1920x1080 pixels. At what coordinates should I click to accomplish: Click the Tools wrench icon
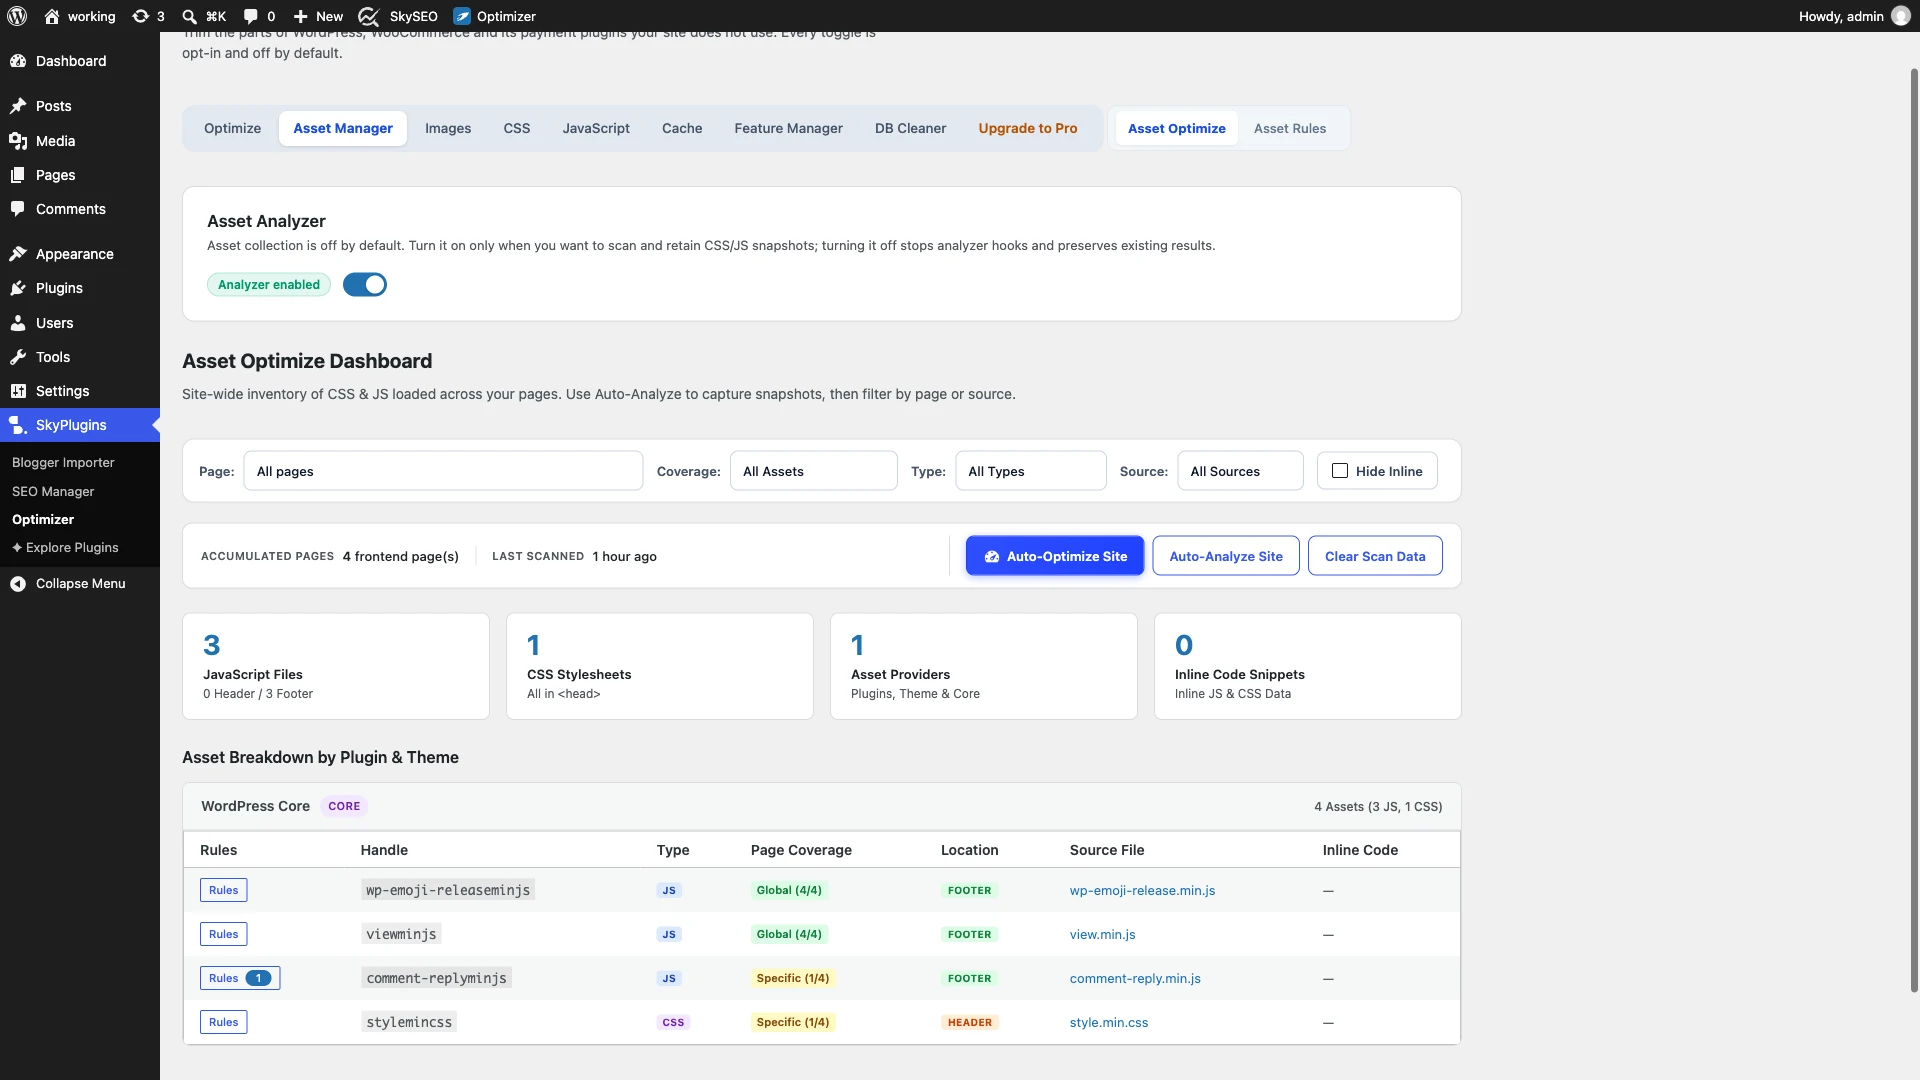[x=18, y=357]
